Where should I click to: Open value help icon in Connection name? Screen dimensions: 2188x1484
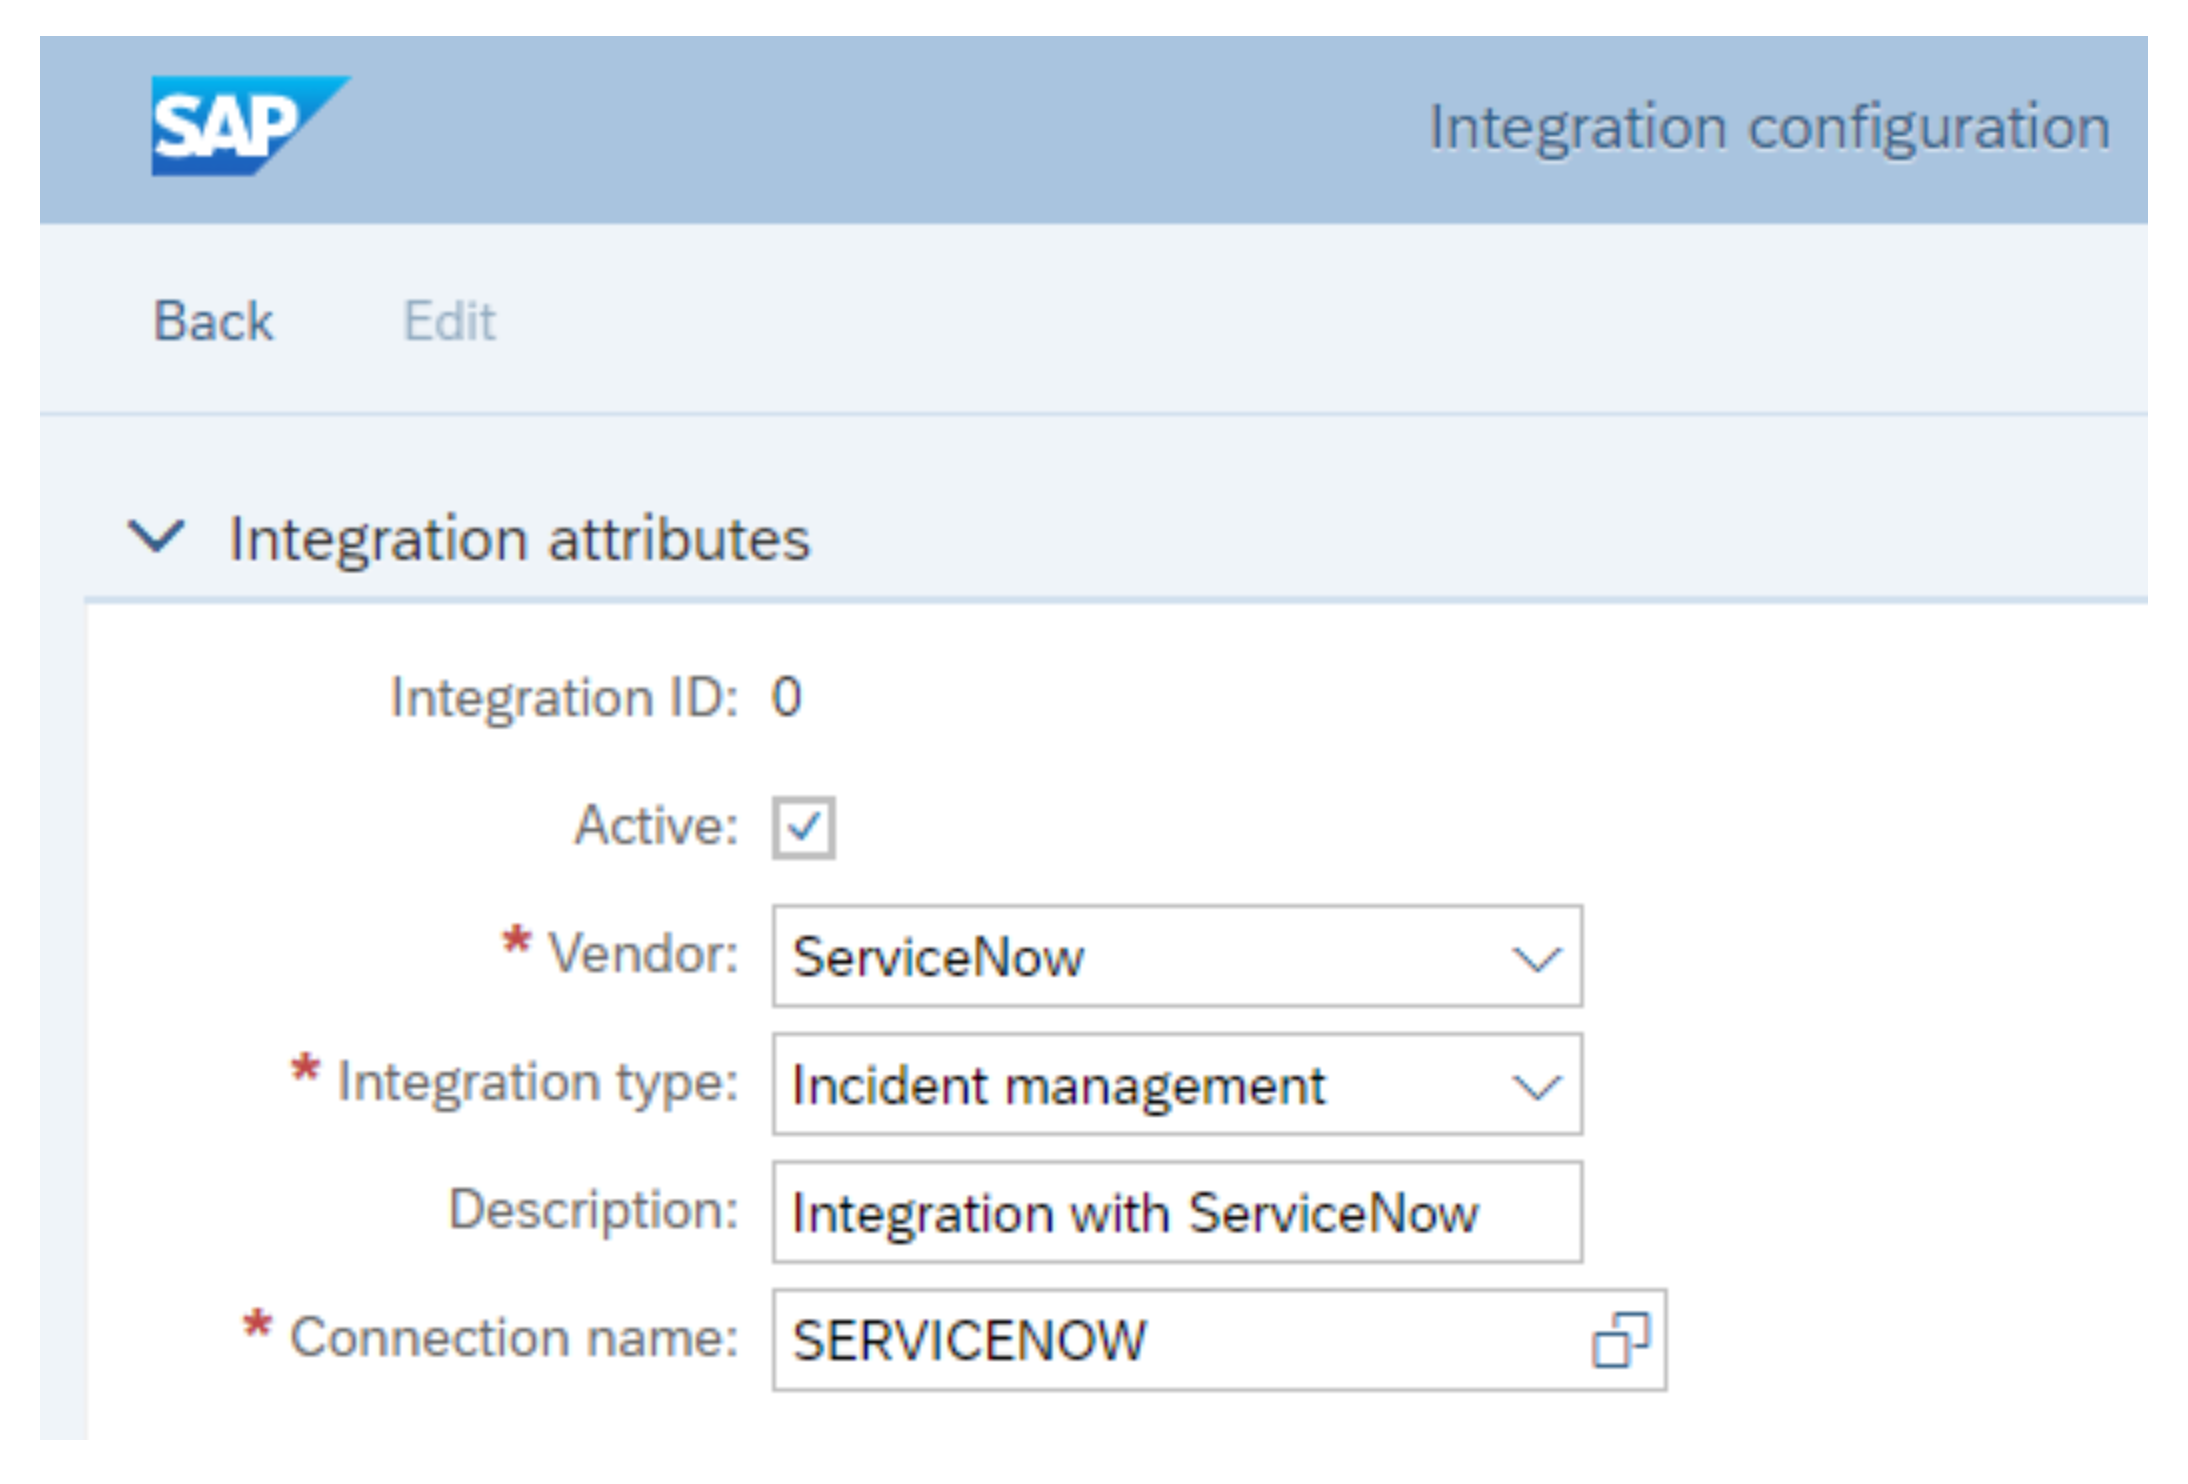tap(1620, 1340)
